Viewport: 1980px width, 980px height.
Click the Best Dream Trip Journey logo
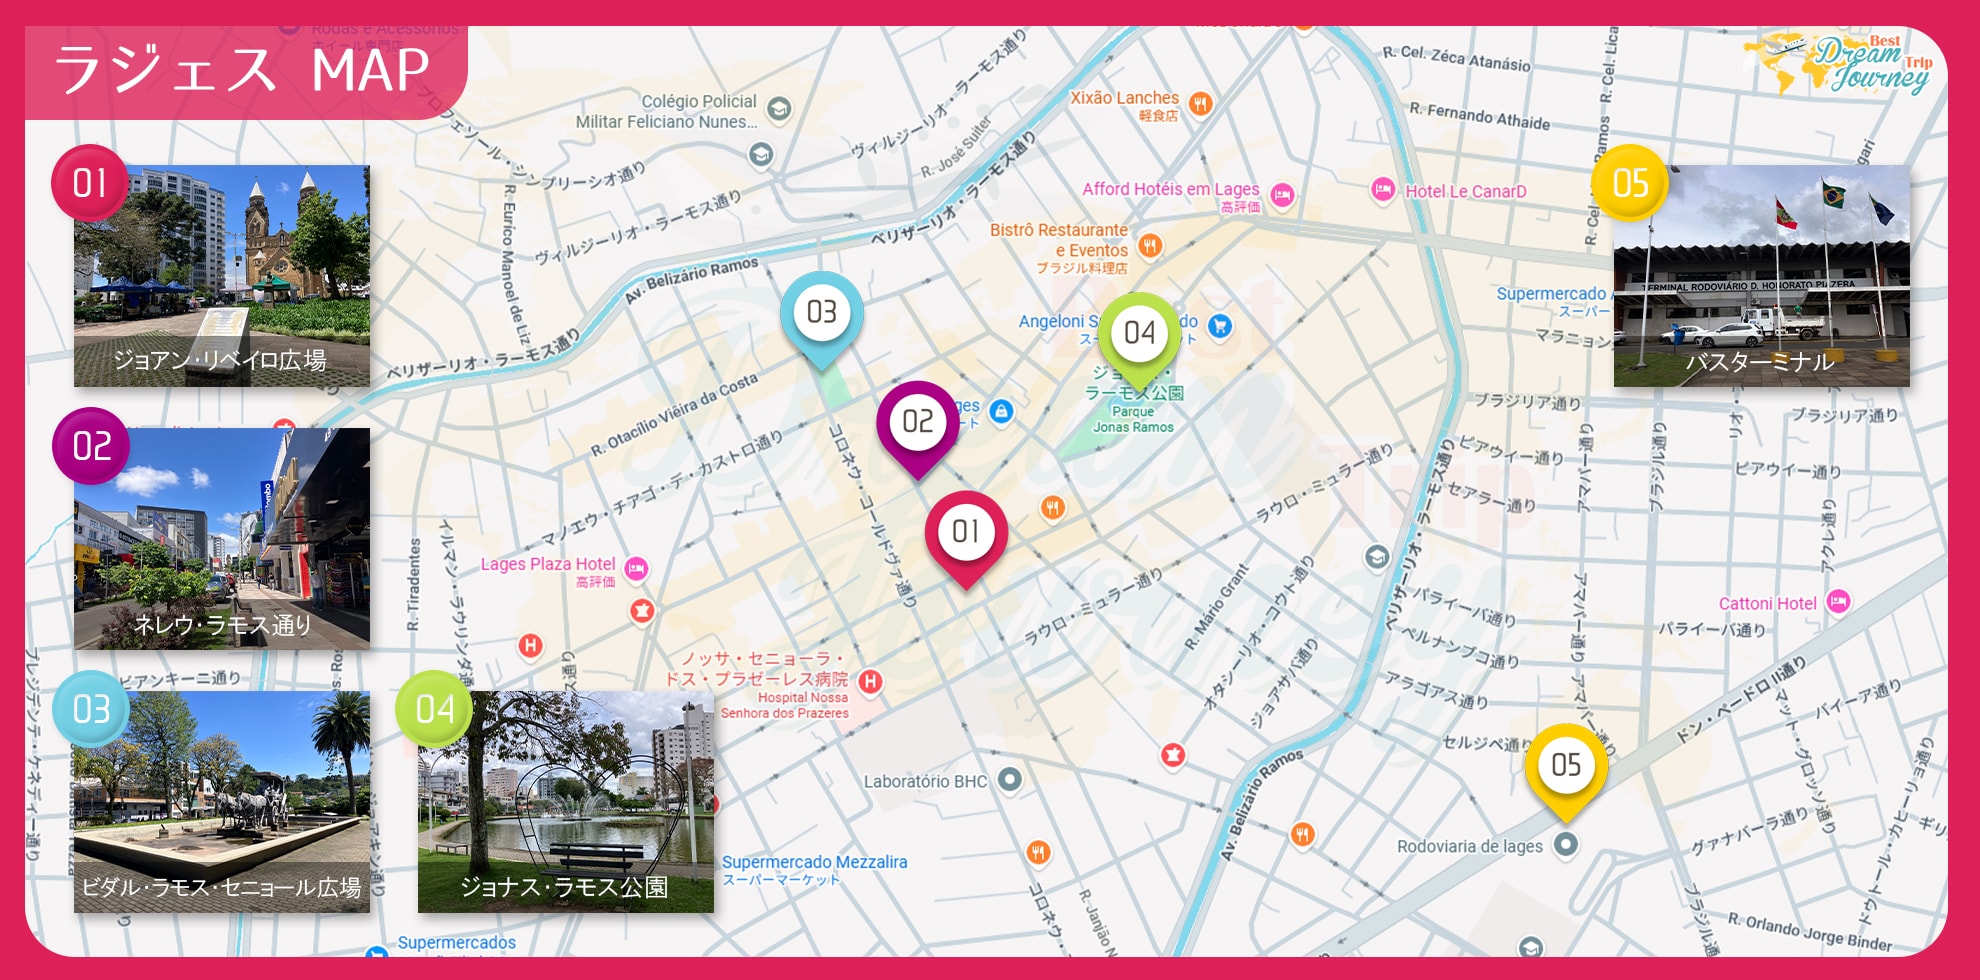tap(1840, 64)
